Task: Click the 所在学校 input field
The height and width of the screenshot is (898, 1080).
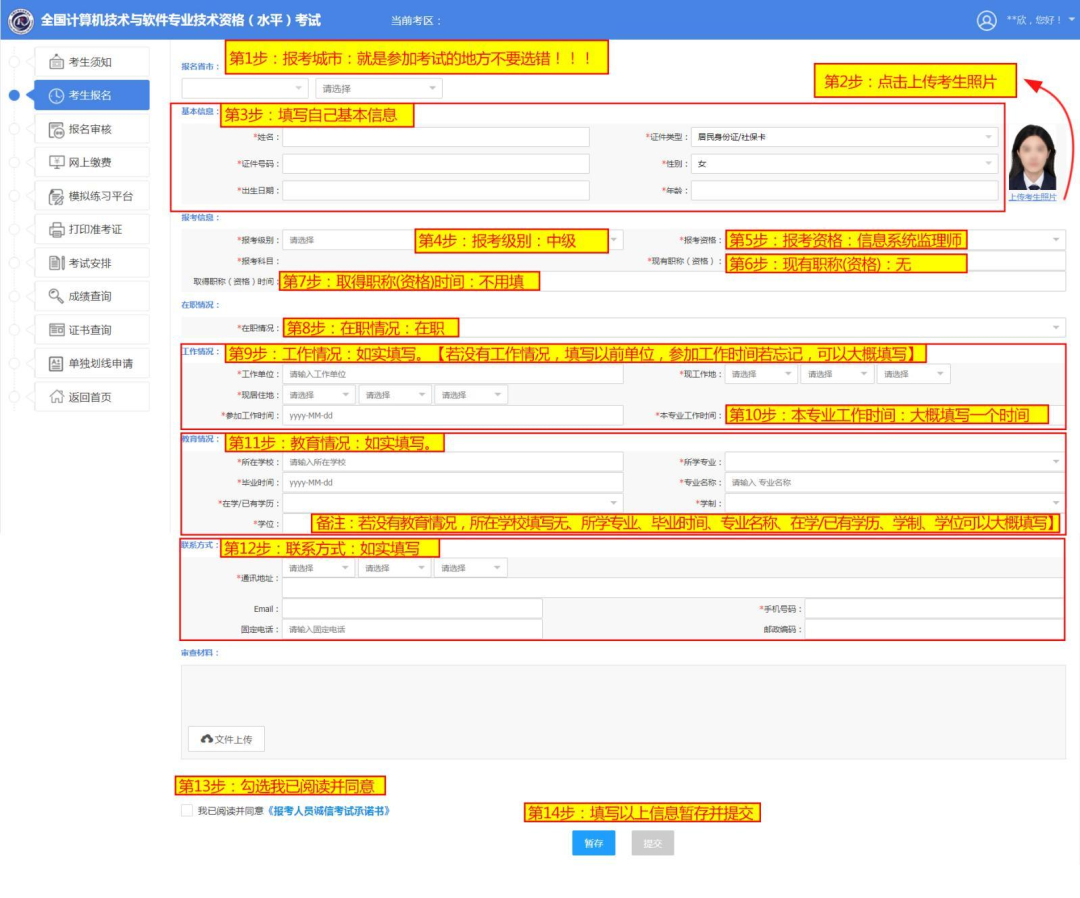Action: point(453,462)
